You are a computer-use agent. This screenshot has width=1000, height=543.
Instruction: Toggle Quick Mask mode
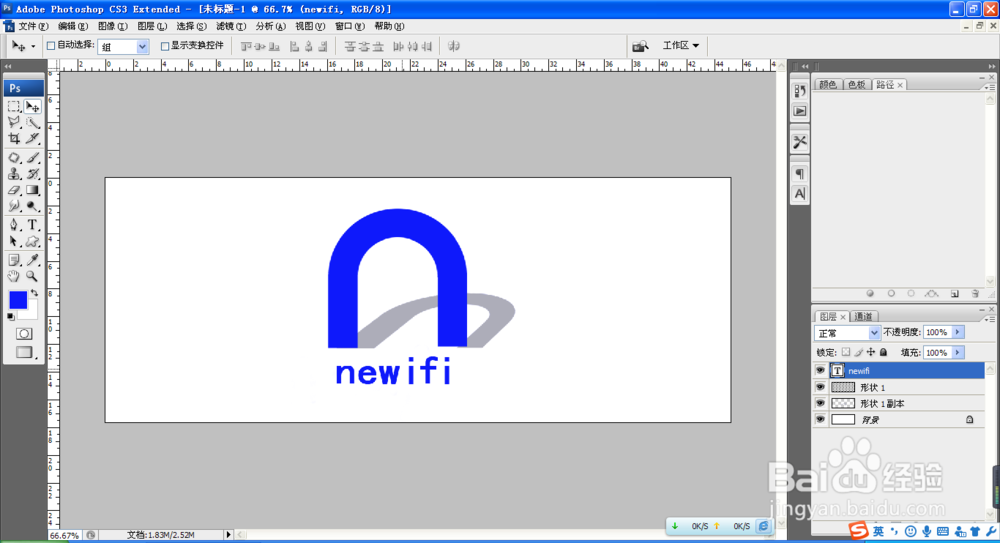[x=24, y=334]
